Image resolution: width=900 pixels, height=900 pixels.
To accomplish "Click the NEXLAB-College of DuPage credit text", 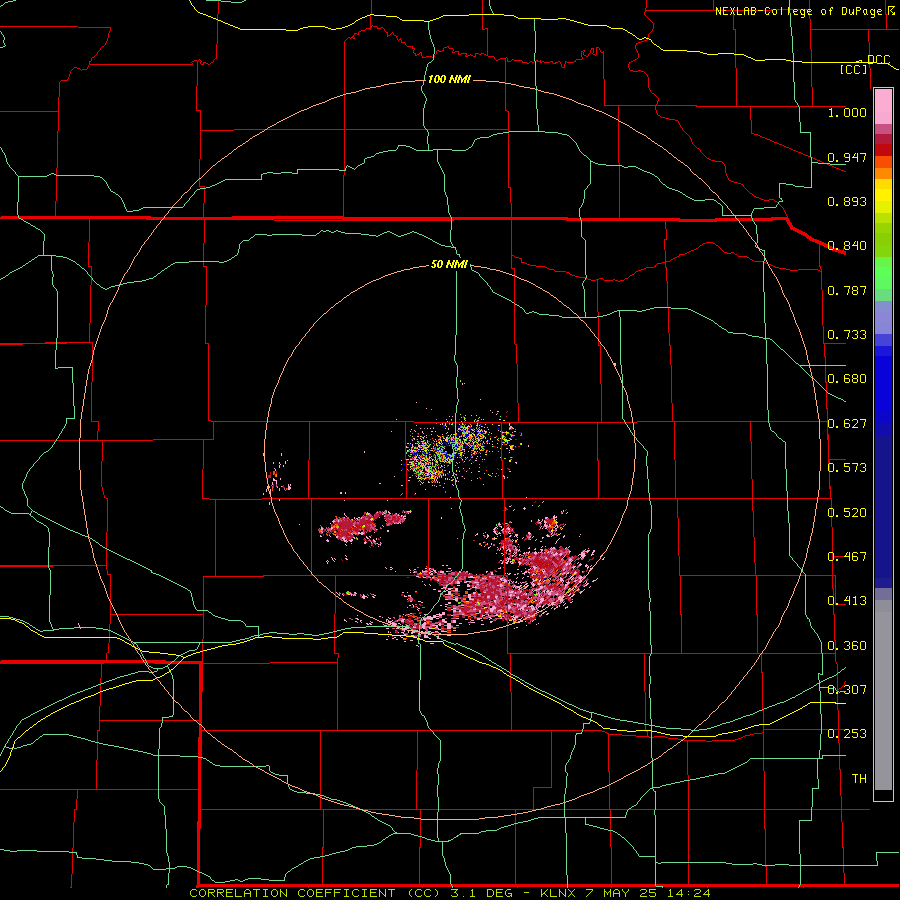I will [798, 11].
